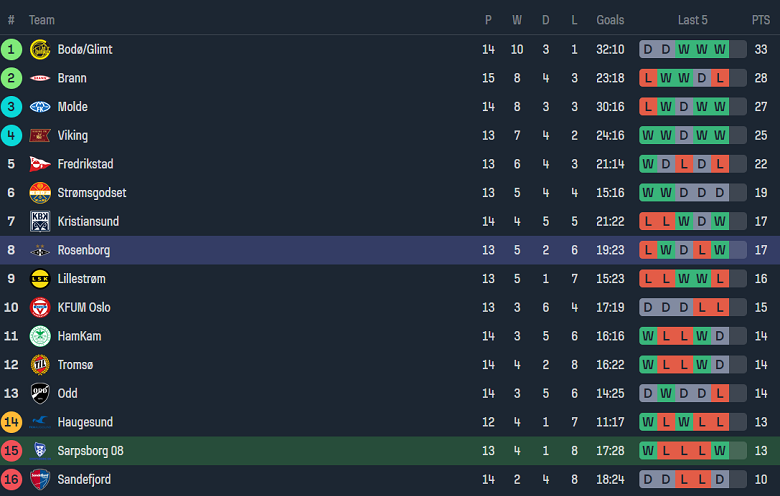This screenshot has width=780, height=496.
Task: Open Rosenborg team page link
Action: point(84,250)
